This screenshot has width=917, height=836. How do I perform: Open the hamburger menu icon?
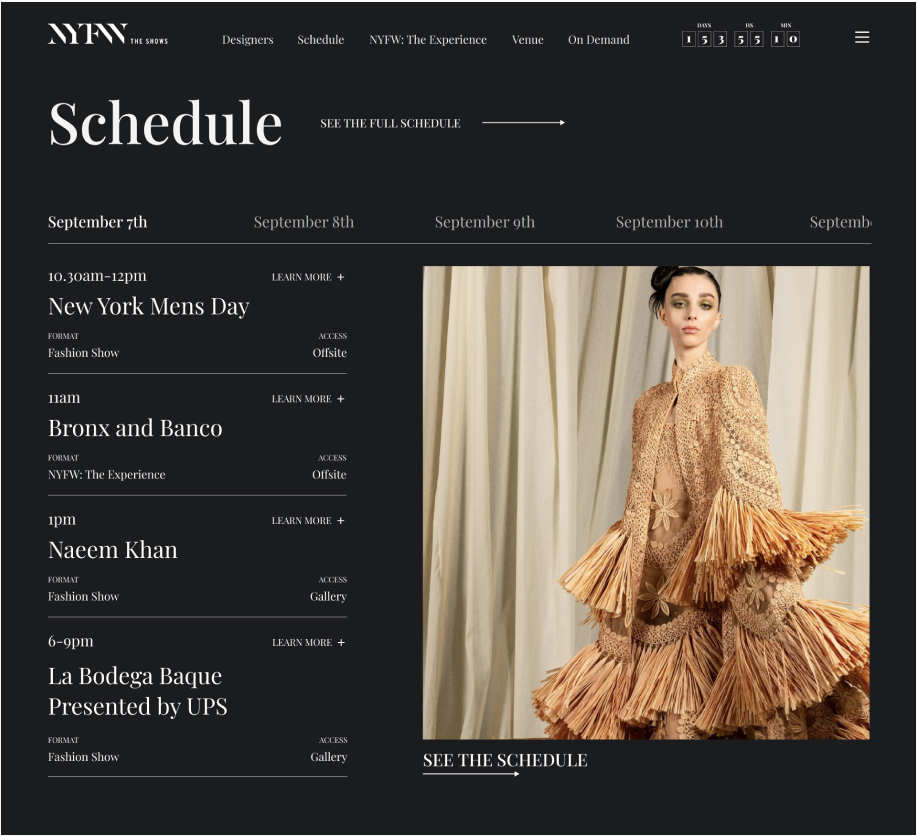point(861,38)
